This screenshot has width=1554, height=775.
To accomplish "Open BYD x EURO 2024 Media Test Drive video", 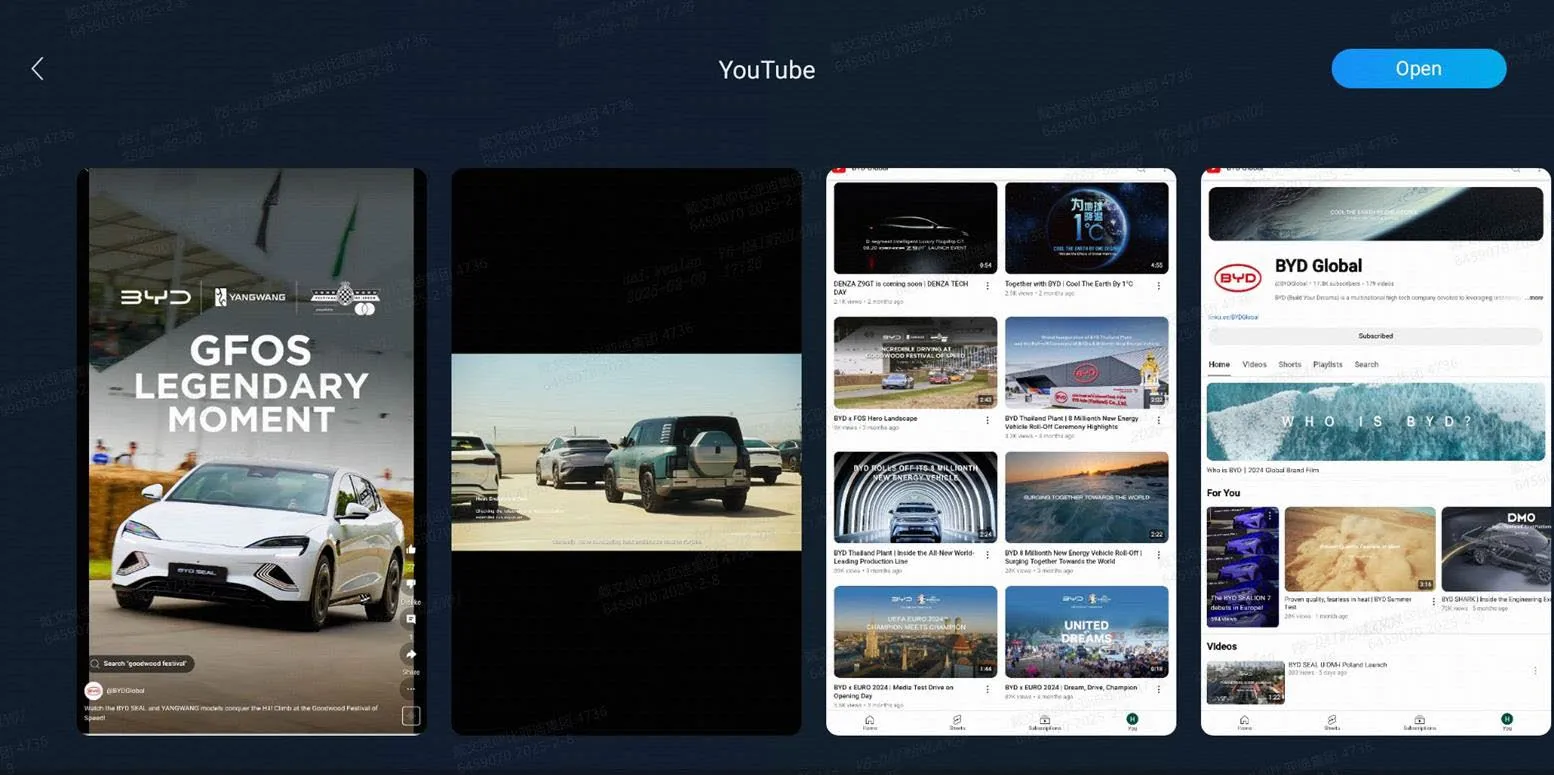I will 915,632.
